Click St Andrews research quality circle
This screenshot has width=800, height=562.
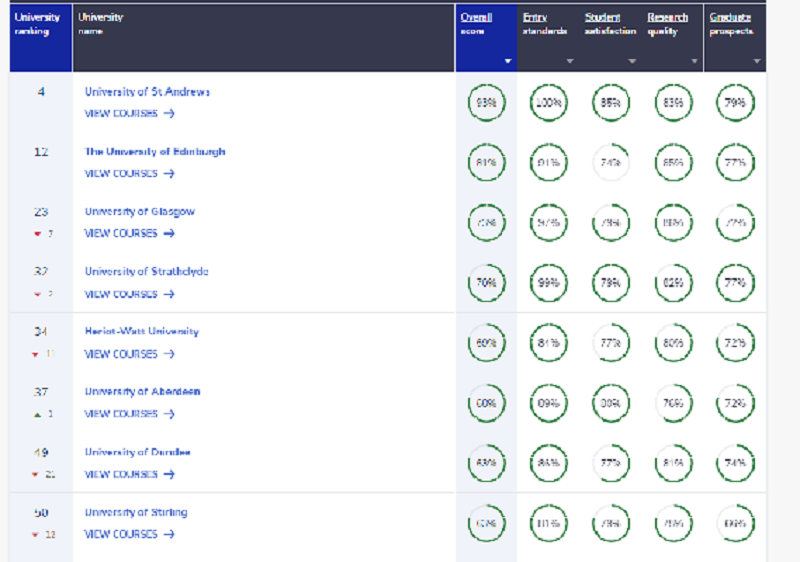(673, 103)
